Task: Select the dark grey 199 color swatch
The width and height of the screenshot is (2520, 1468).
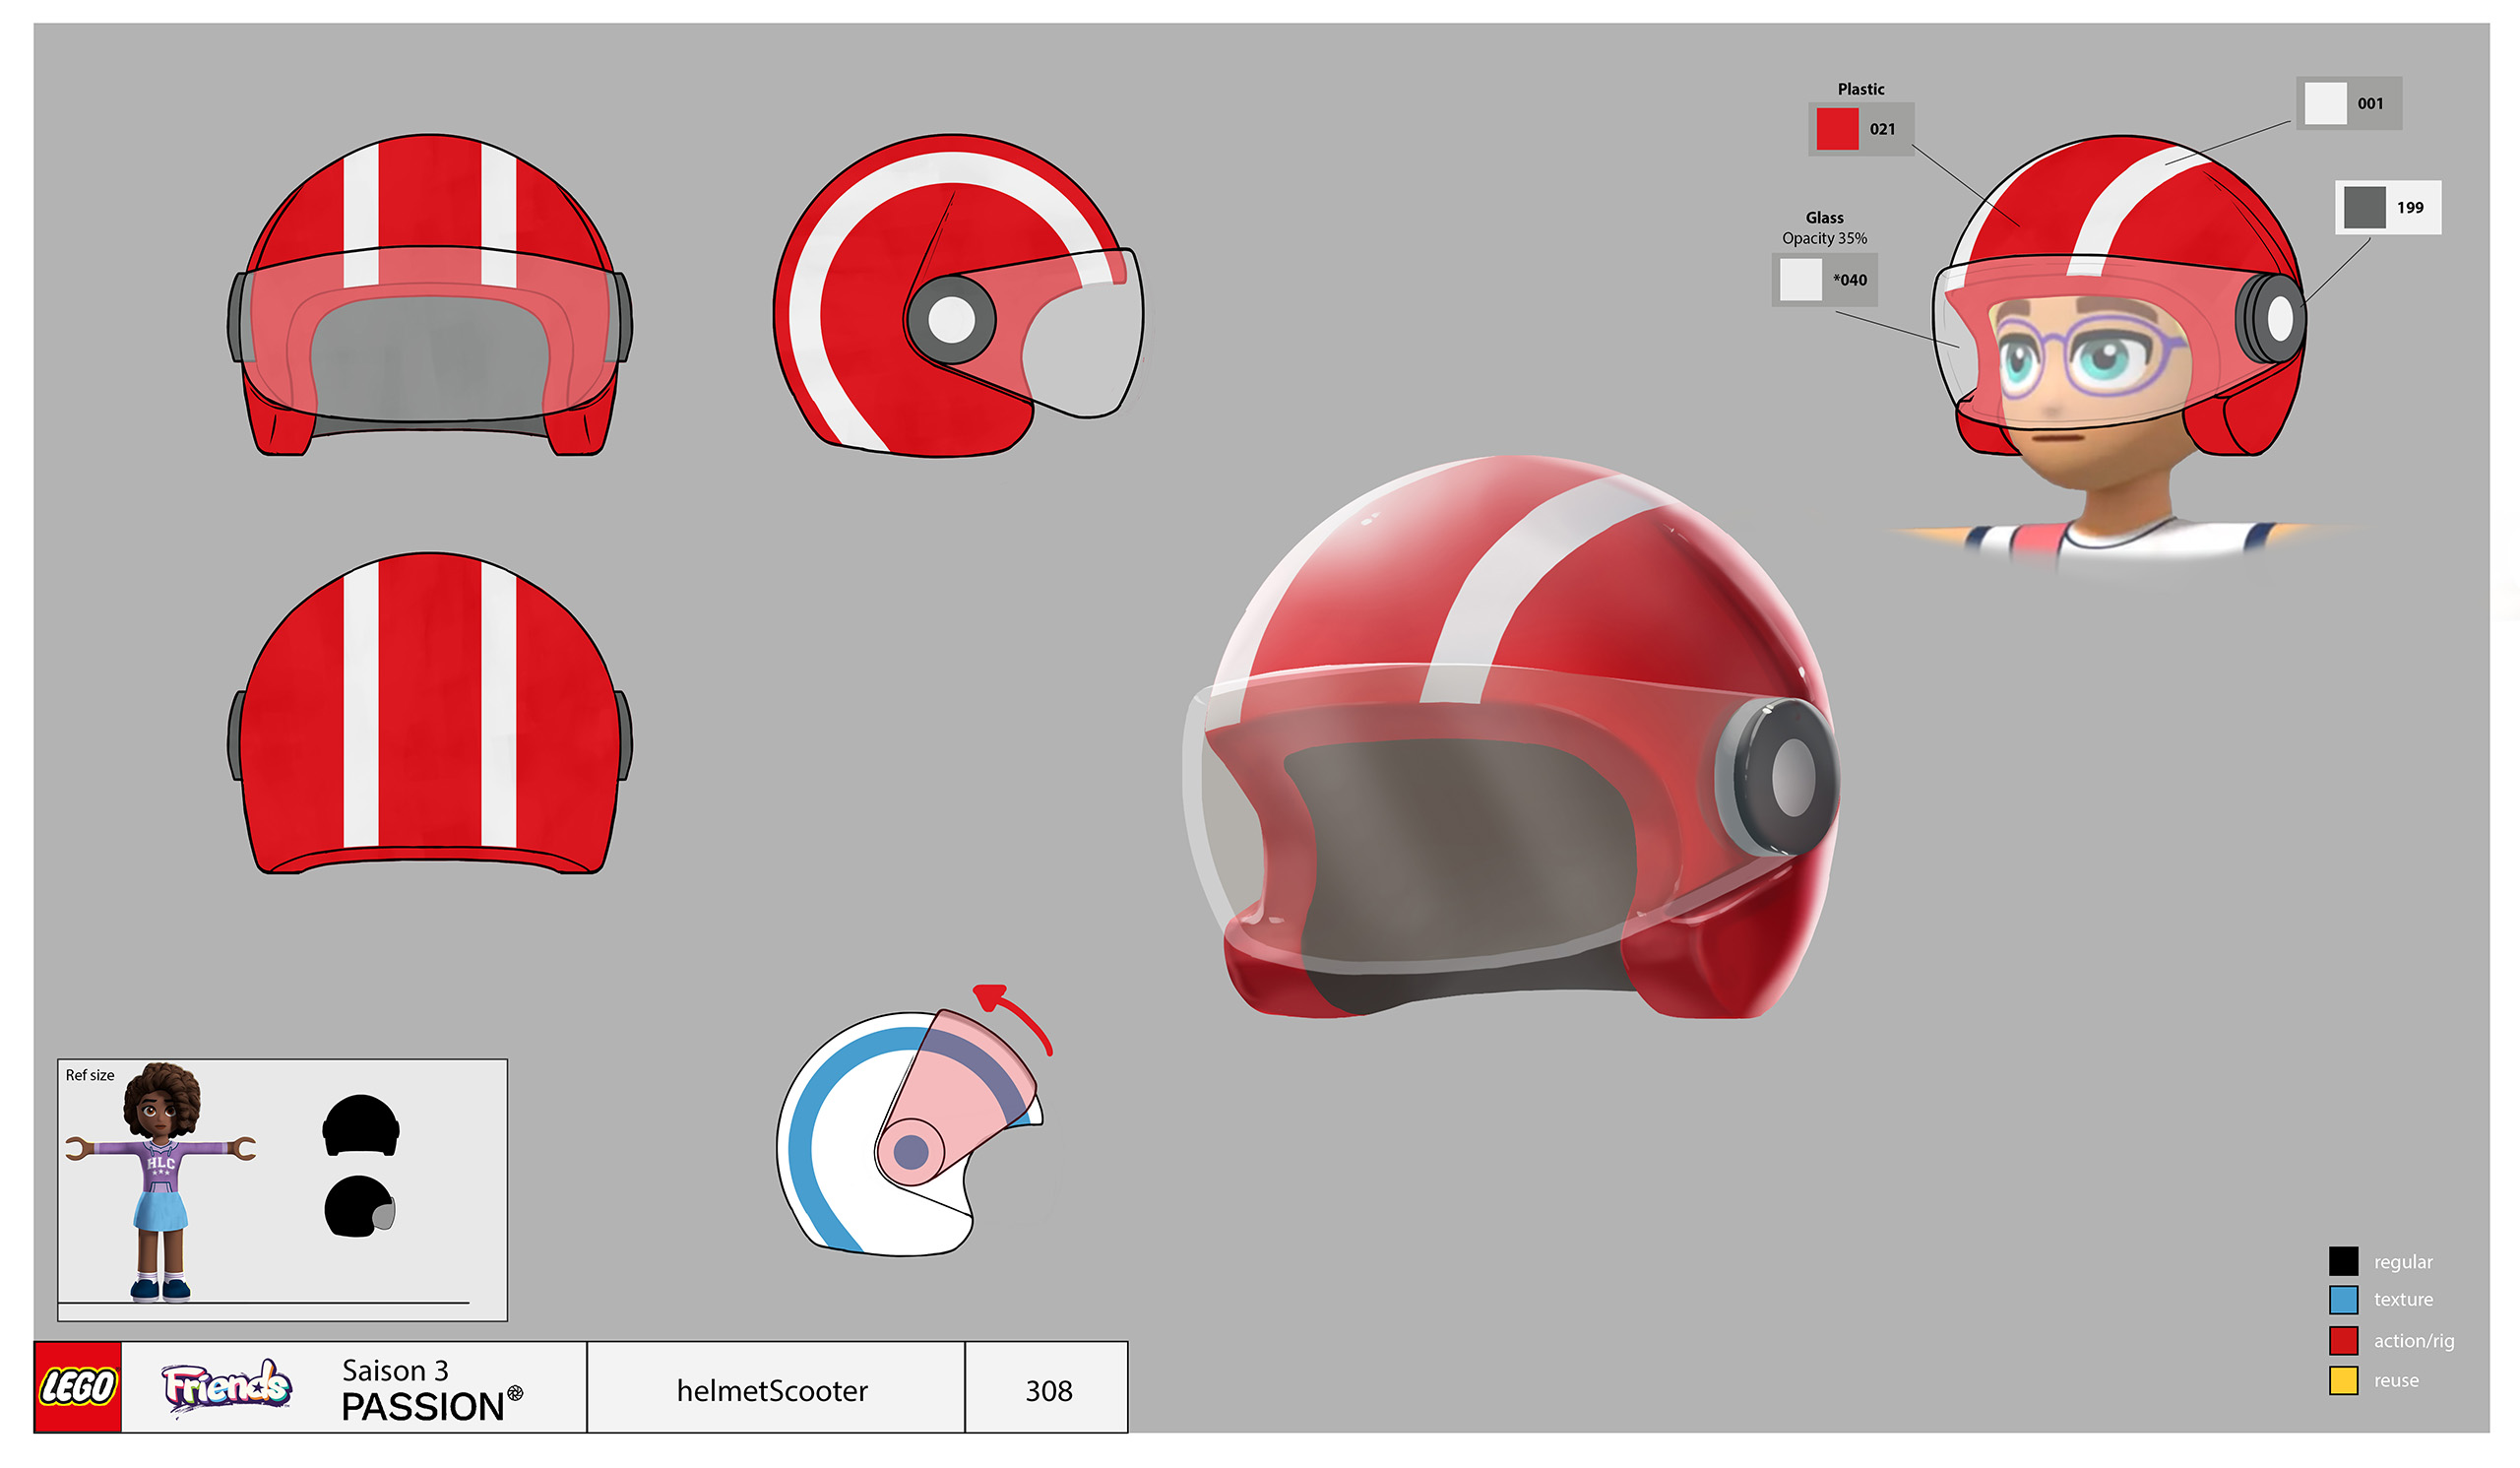Action: pyautogui.click(x=2364, y=207)
